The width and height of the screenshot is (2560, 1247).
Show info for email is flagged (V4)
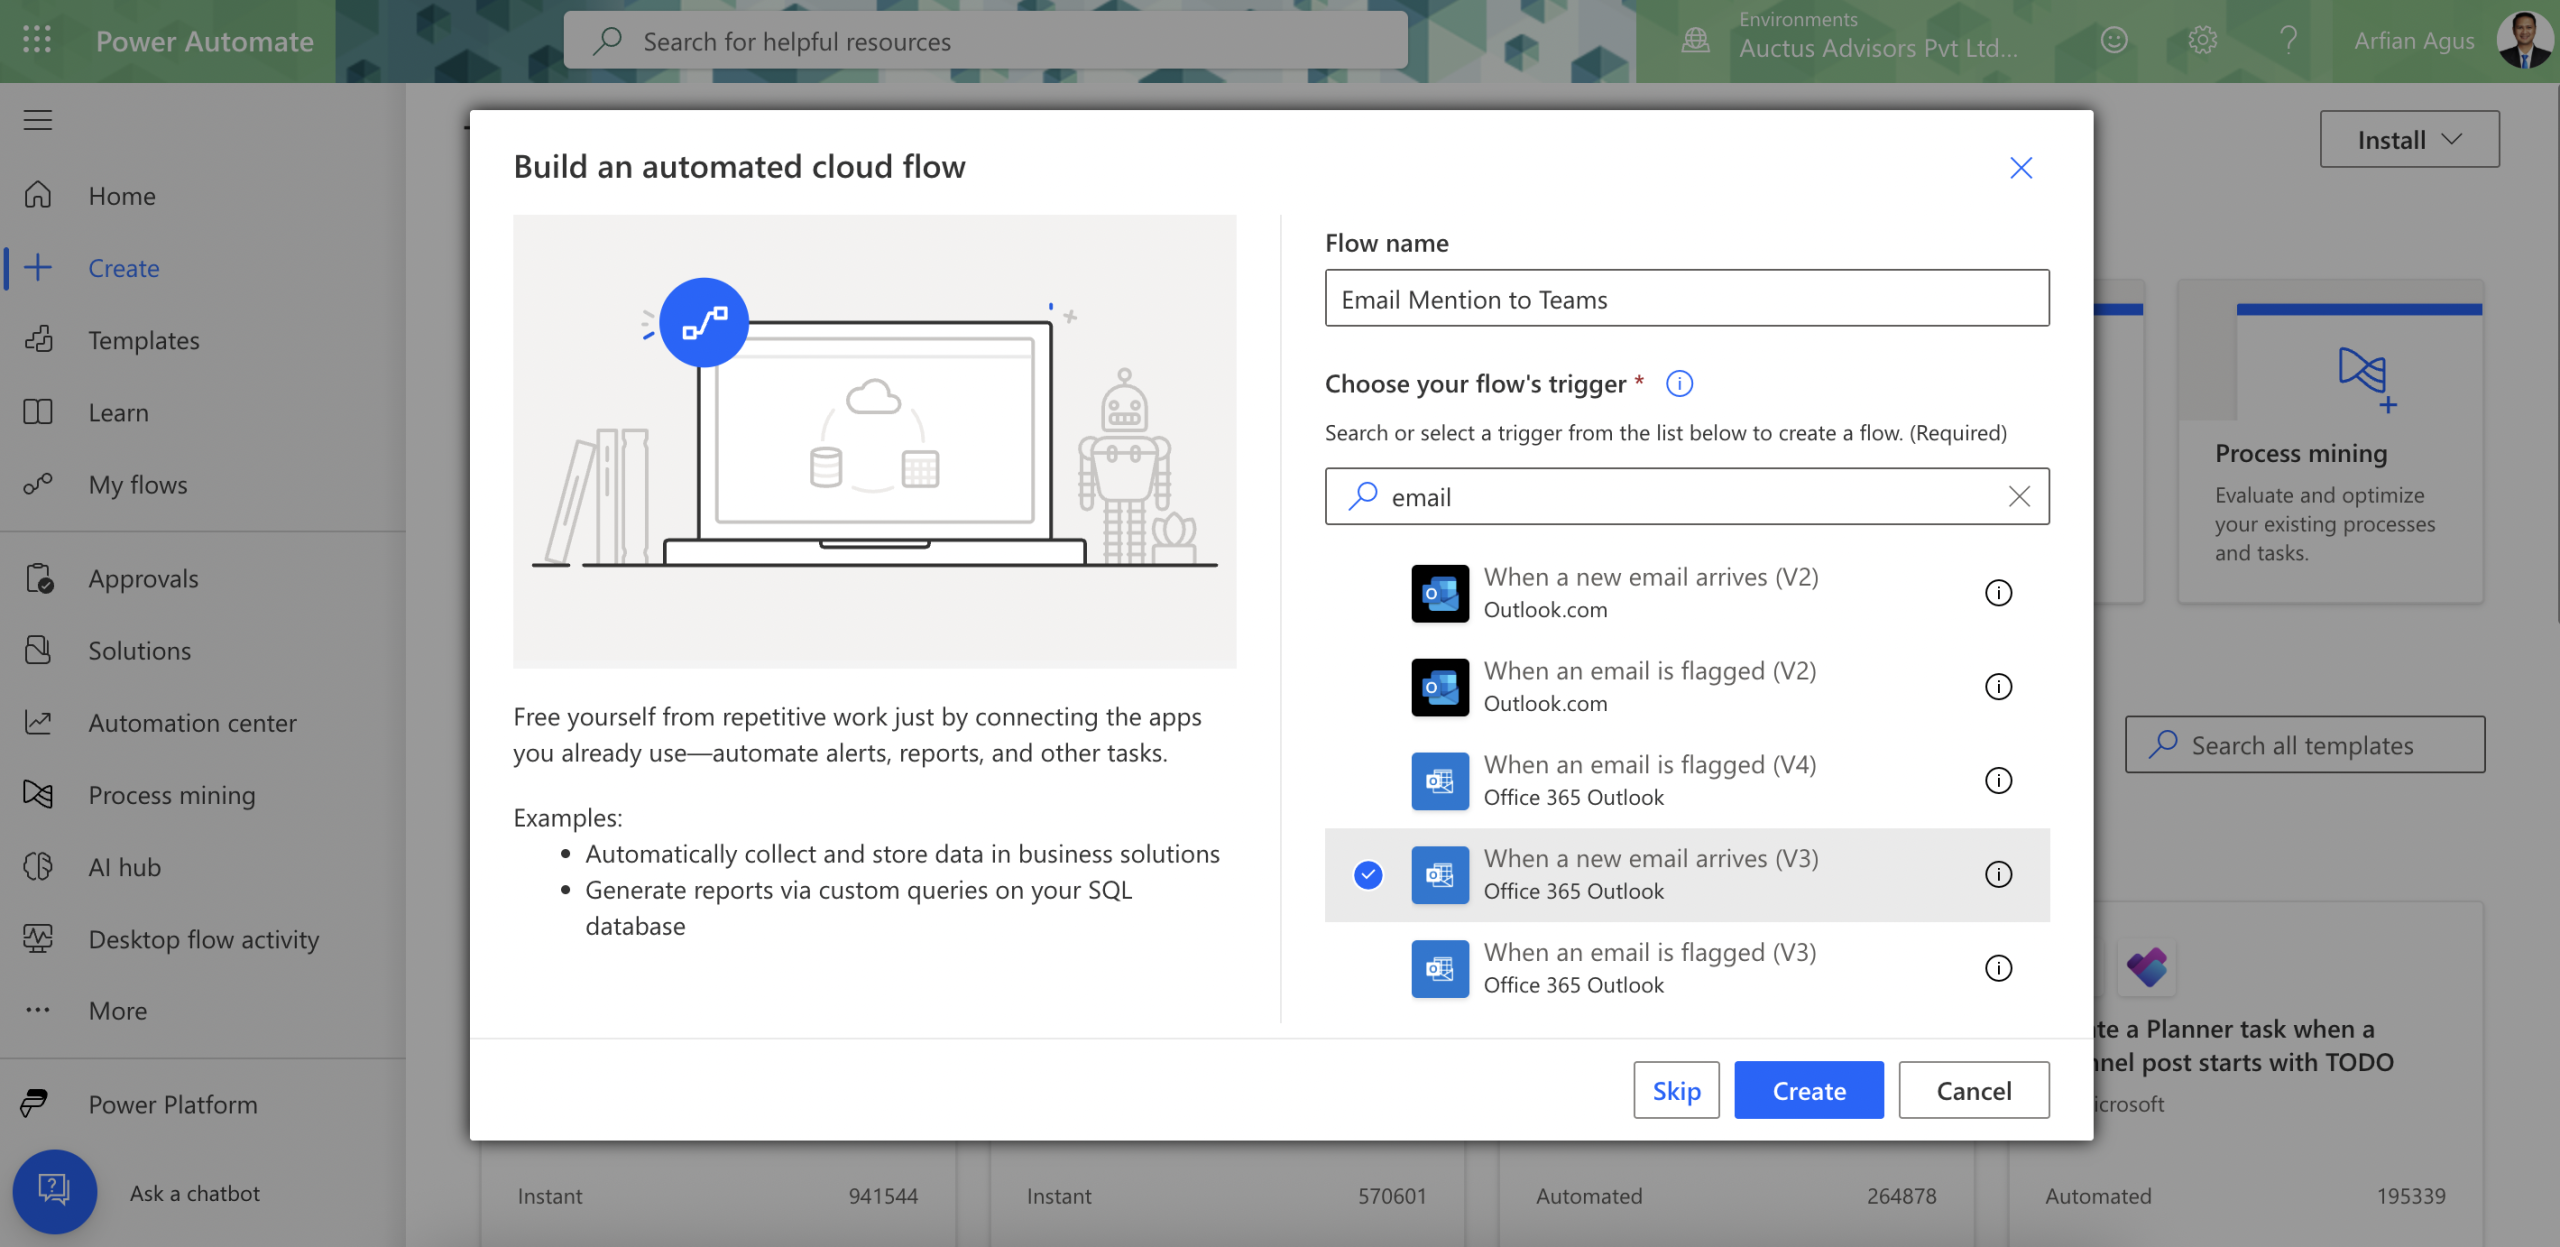click(x=1998, y=781)
